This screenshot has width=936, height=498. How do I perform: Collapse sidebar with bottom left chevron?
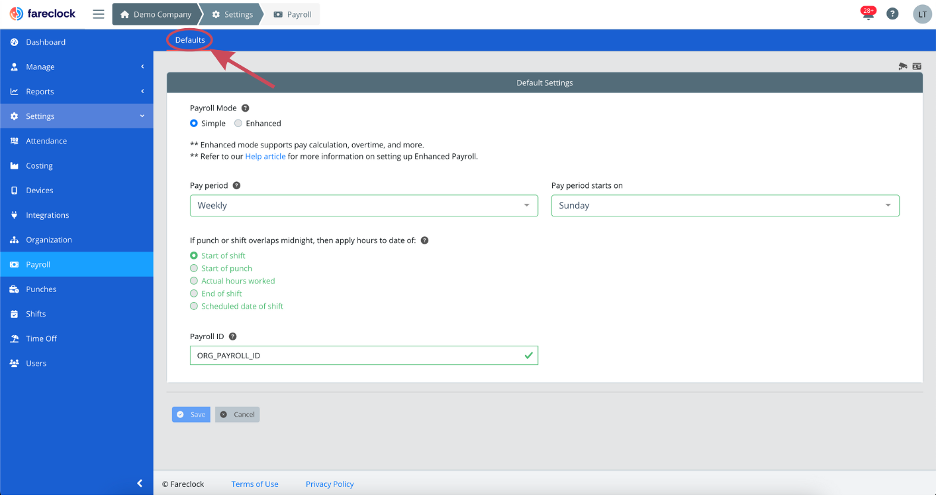tap(140, 484)
